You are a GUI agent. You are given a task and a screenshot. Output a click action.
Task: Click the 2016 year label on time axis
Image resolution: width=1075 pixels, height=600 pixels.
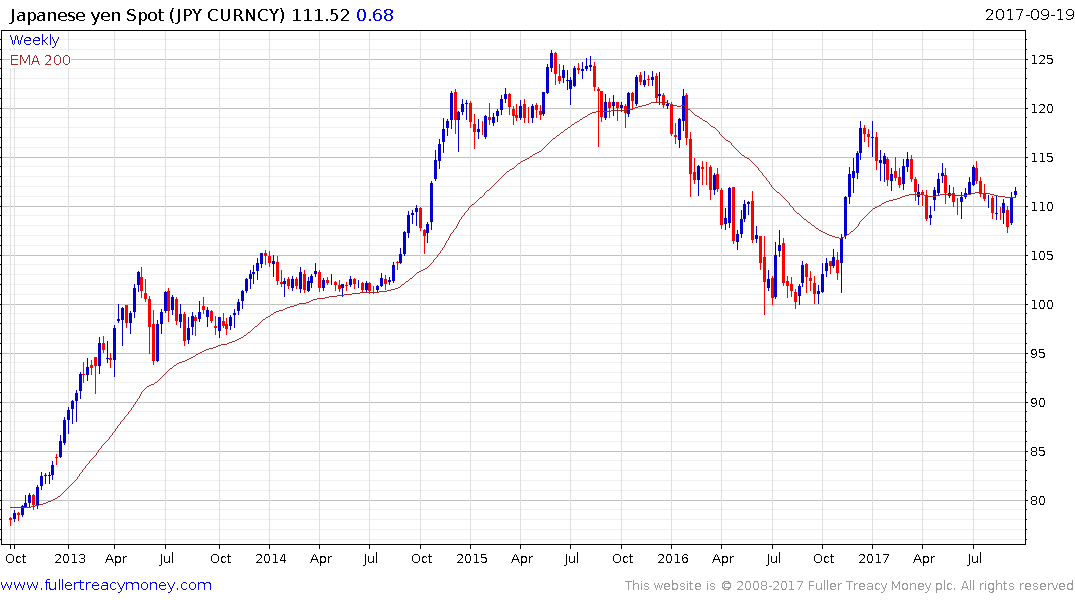tap(673, 559)
